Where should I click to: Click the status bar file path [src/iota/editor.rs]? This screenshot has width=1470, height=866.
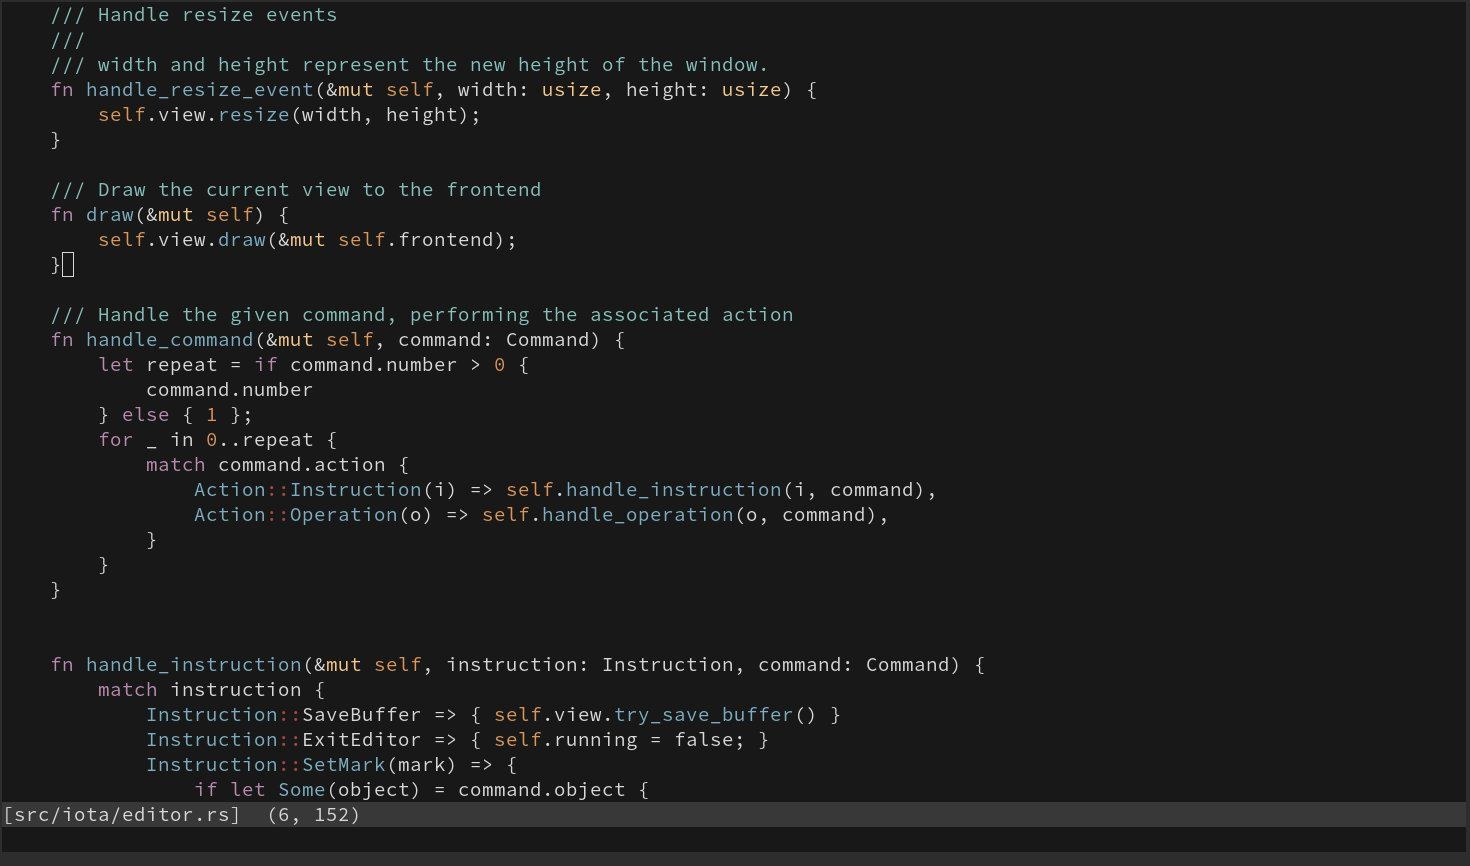pyautogui.click(x=122, y=815)
